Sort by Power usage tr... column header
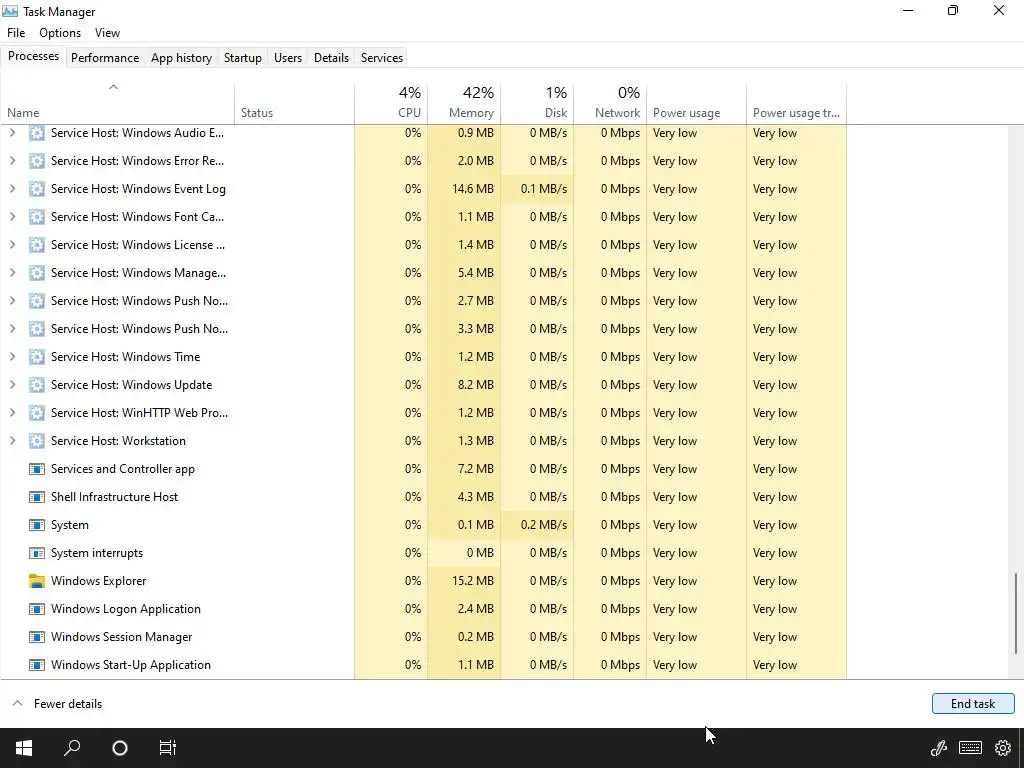 pos(797,103)
